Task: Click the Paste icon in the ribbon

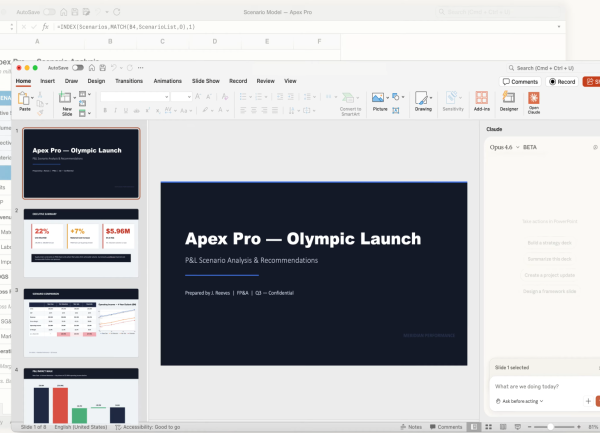Action: pos(23,98)
